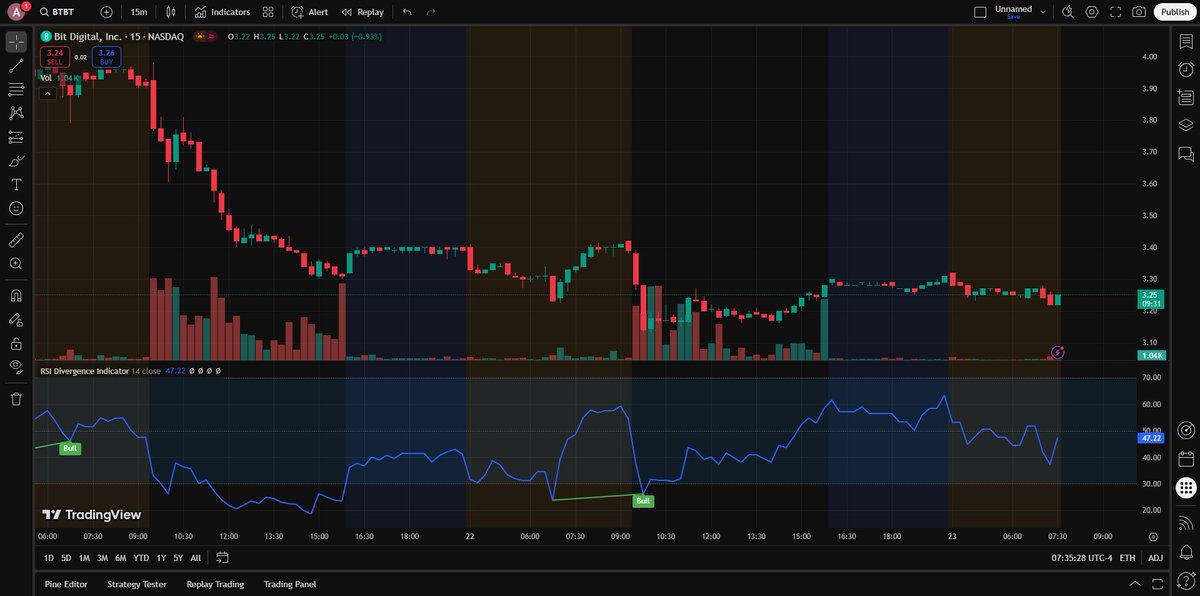Add a symbol to compare
This screenshot has height=596, width=1200.
(107, 12)
